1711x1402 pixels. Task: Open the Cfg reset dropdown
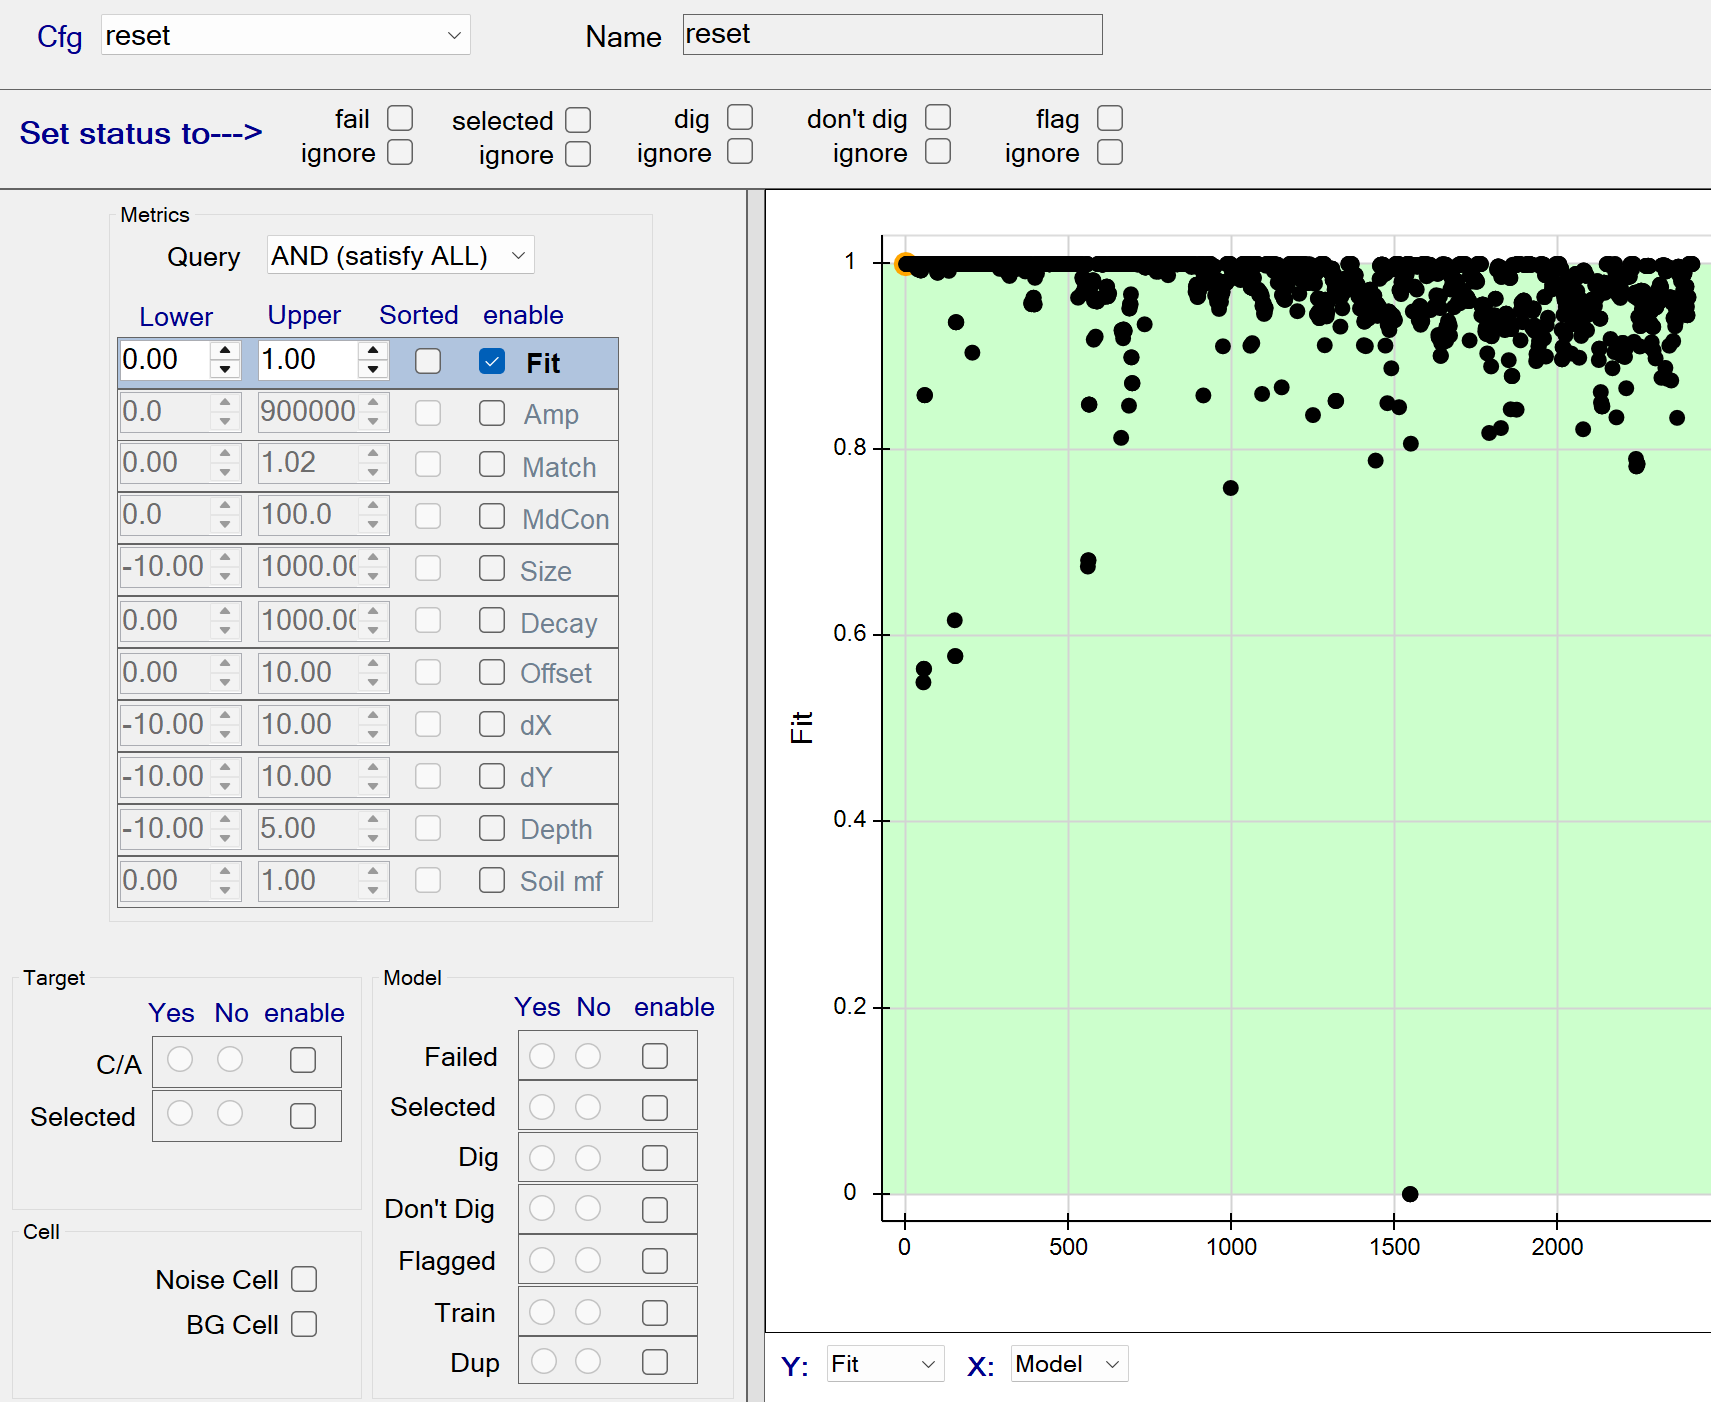(285, 35)
